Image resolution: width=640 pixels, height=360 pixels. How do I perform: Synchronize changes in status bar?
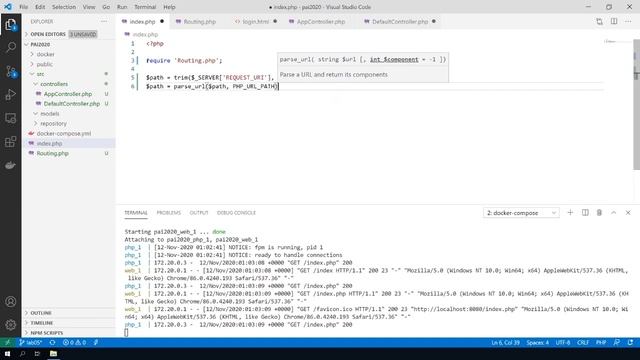click(x=52, y=342)
